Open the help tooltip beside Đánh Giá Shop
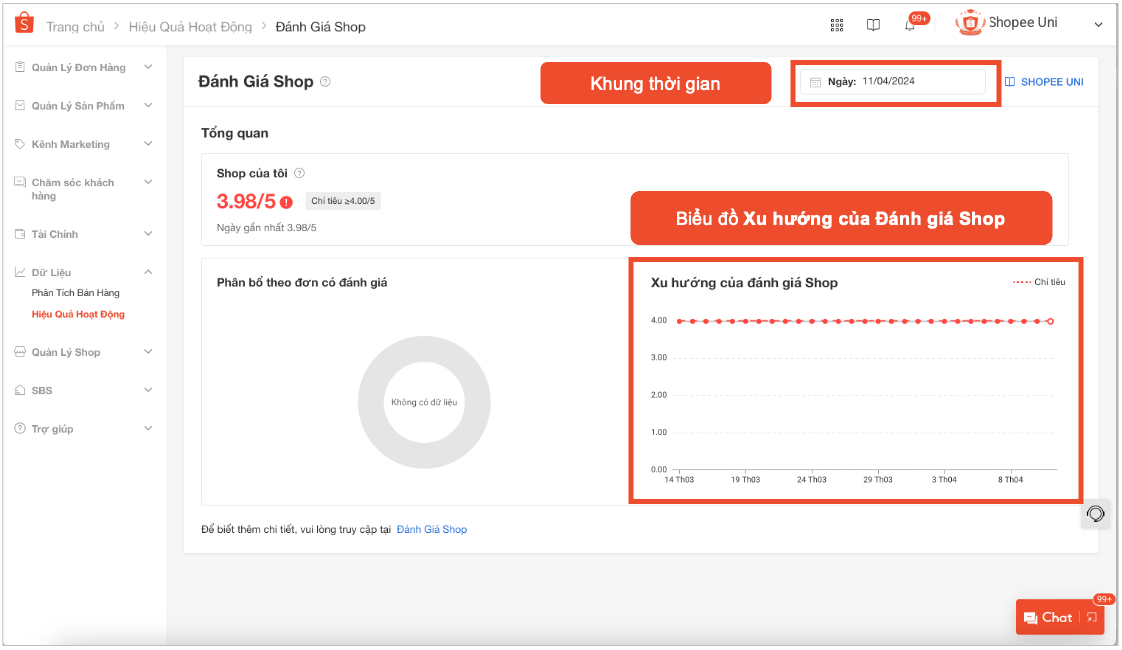This screenshot has height=650, width=1122. pyautogui.click(x=324, y=82)
